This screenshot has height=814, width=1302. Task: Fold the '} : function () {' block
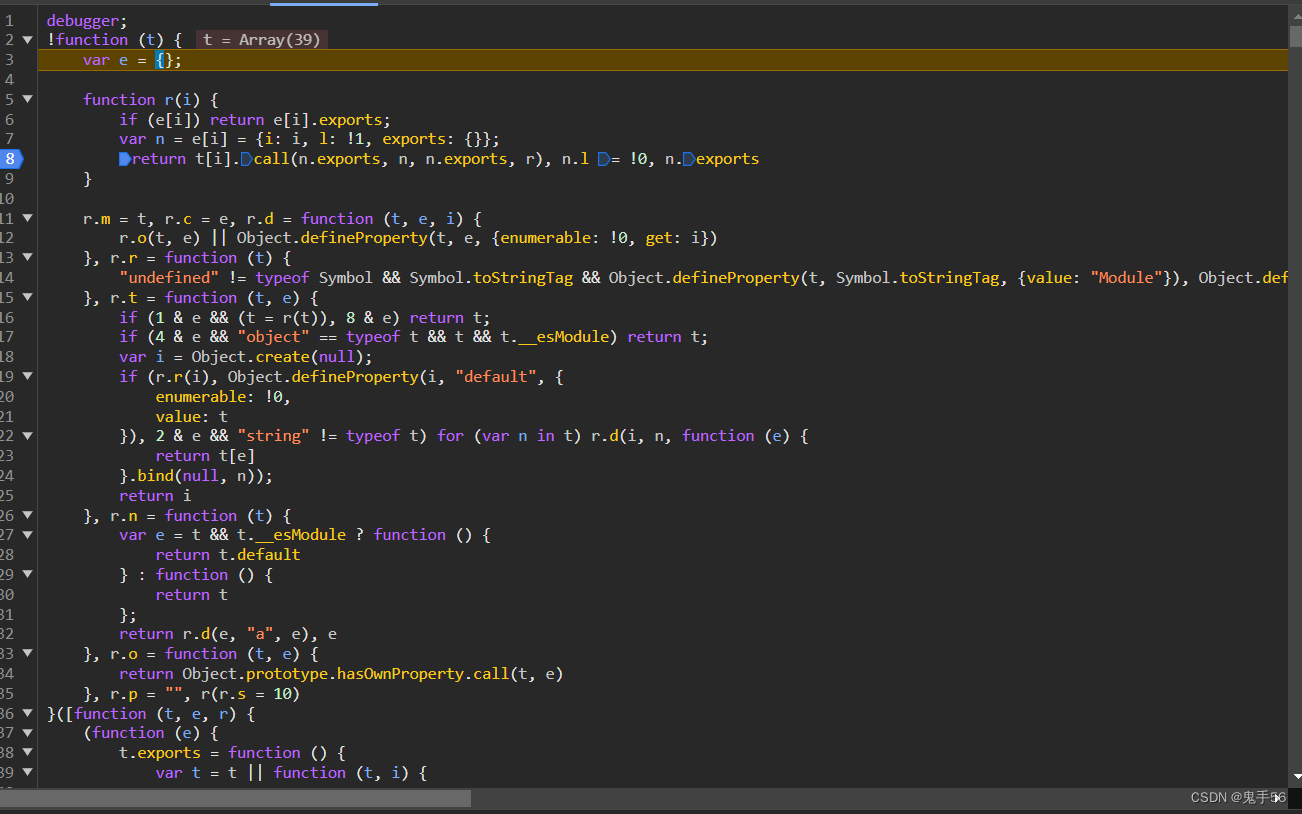click(x=27, y=574)
